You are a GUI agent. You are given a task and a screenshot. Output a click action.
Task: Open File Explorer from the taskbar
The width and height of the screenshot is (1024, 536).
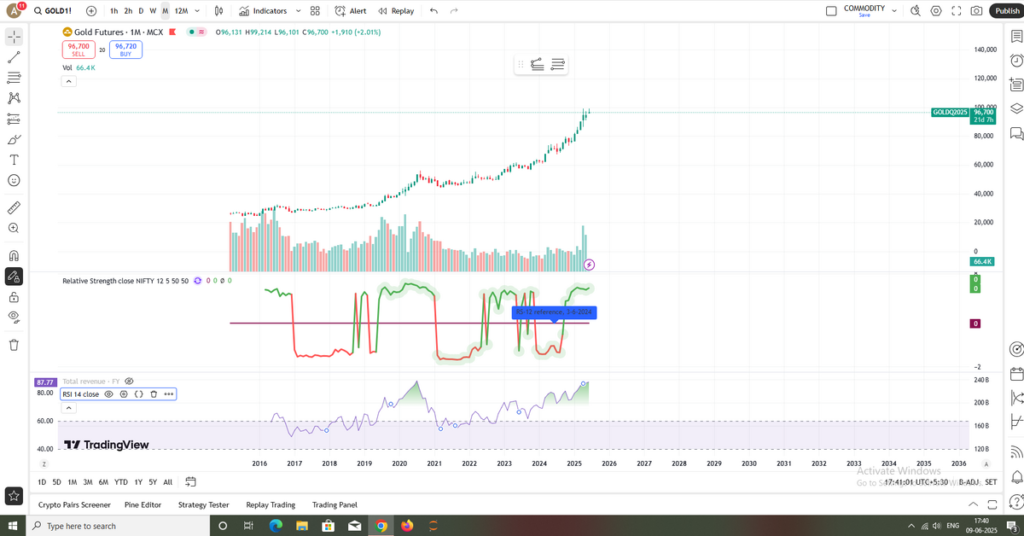[302, 526]
